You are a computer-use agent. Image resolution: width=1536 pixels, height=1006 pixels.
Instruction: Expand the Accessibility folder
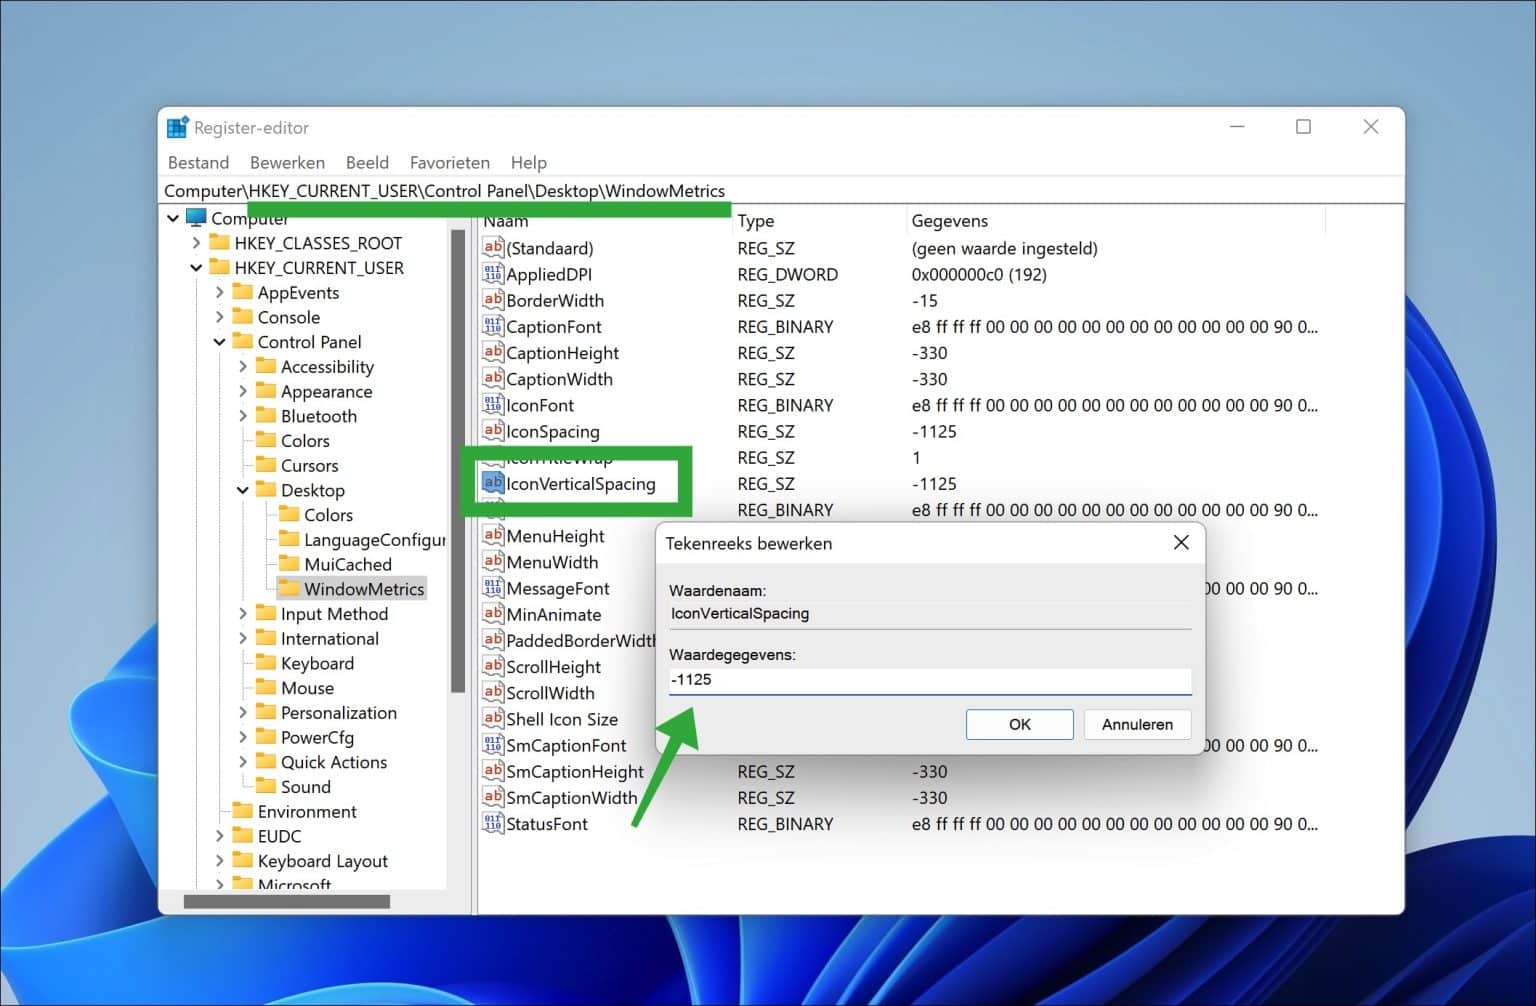[x=243, y=366]
